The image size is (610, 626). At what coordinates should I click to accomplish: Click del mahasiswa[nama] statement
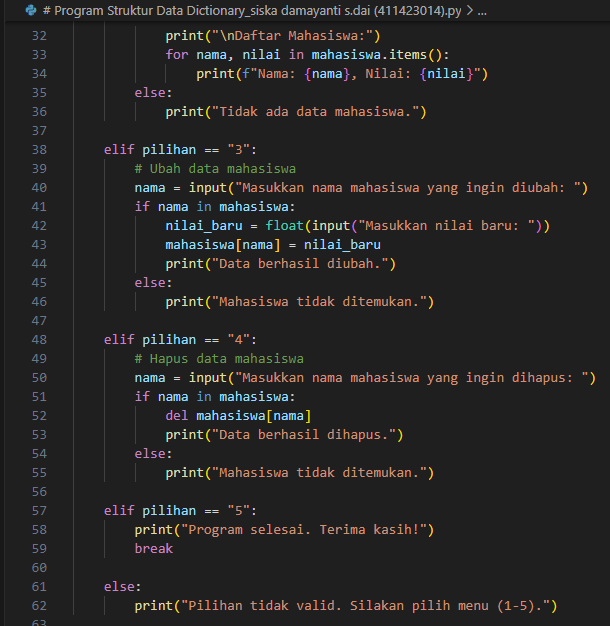pos(238,416)
